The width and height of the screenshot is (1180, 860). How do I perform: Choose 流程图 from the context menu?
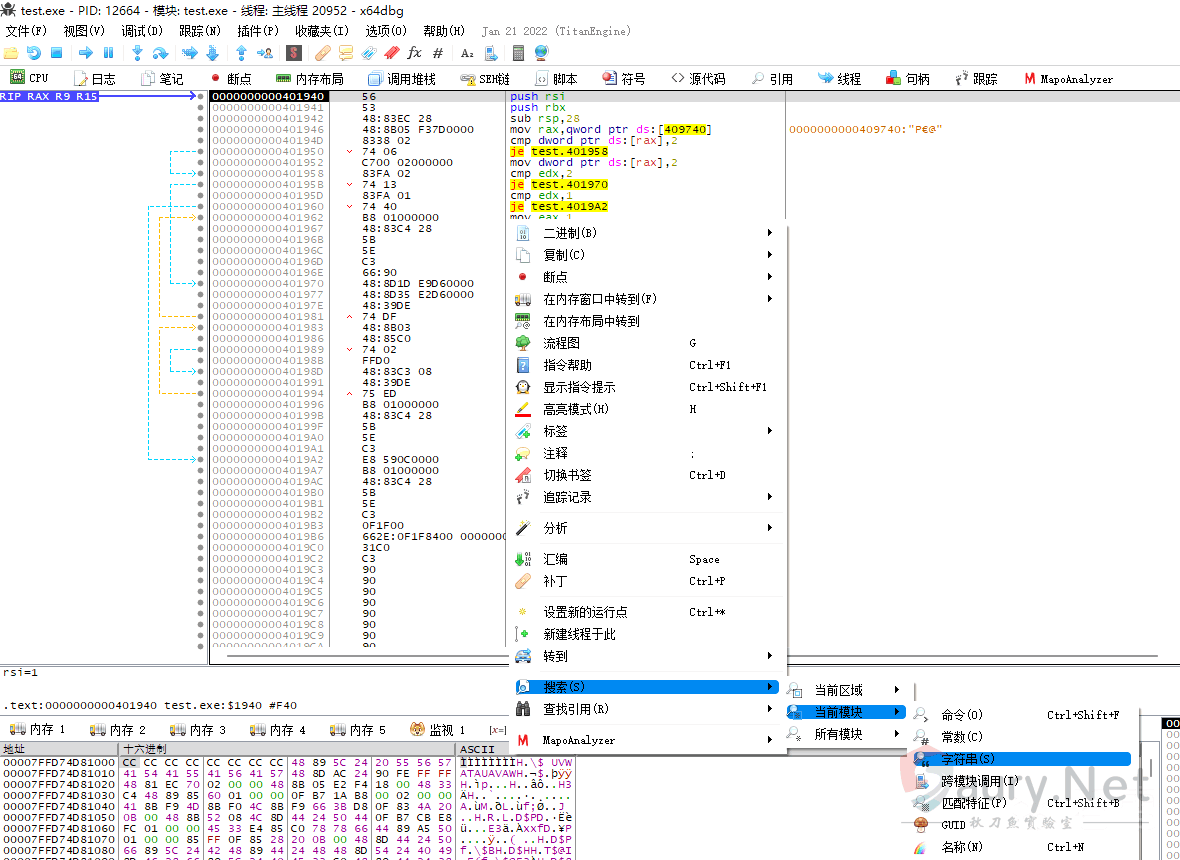click(x=561, y=343)
